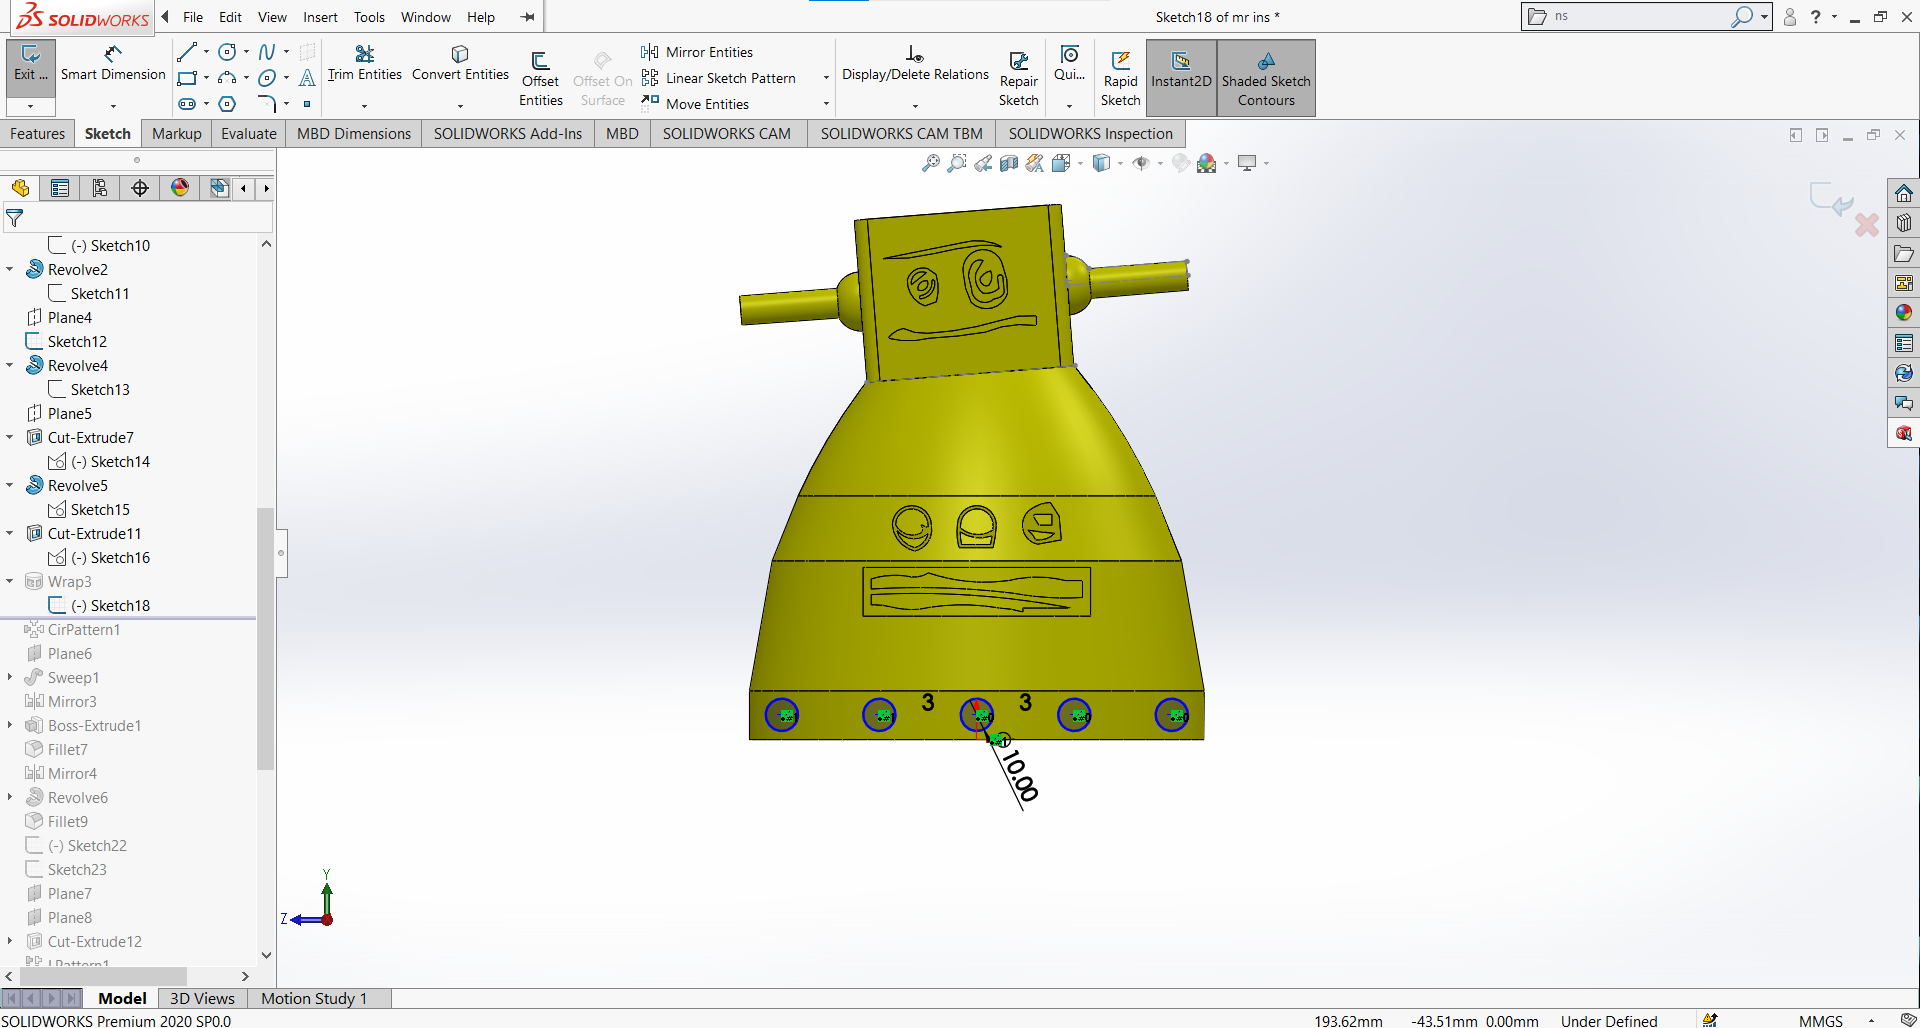Screen dimensions: 1920x1028
Task: Click the search commands input field
Action: [1638, 16]
